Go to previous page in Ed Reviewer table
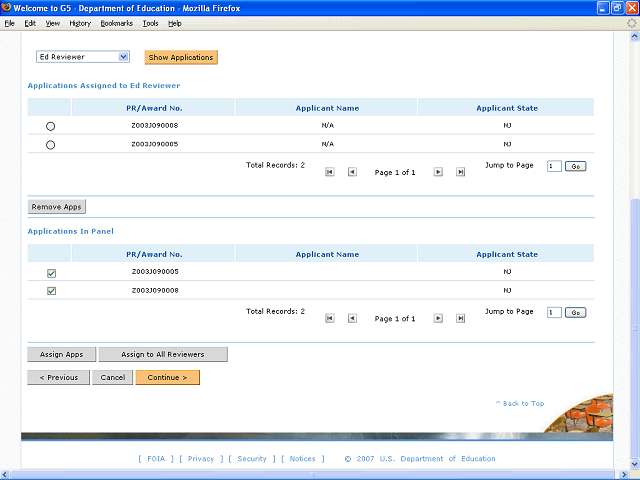The width and height of the screenshot is (640, 480). pyautogui.click(x=352, y=172)
